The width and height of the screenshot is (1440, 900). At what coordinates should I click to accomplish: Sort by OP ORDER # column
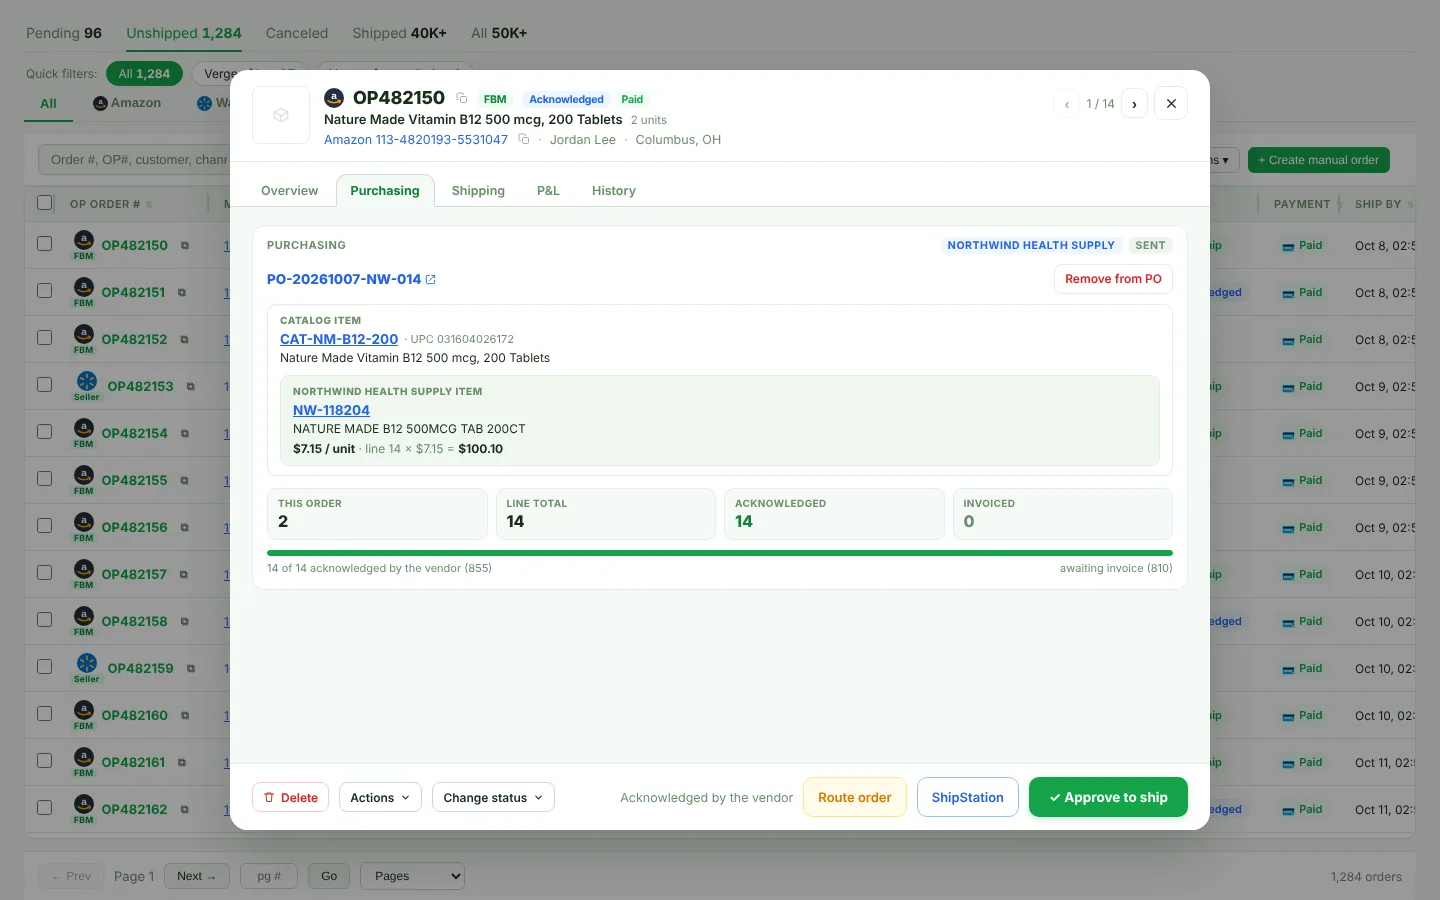(111, 204)
